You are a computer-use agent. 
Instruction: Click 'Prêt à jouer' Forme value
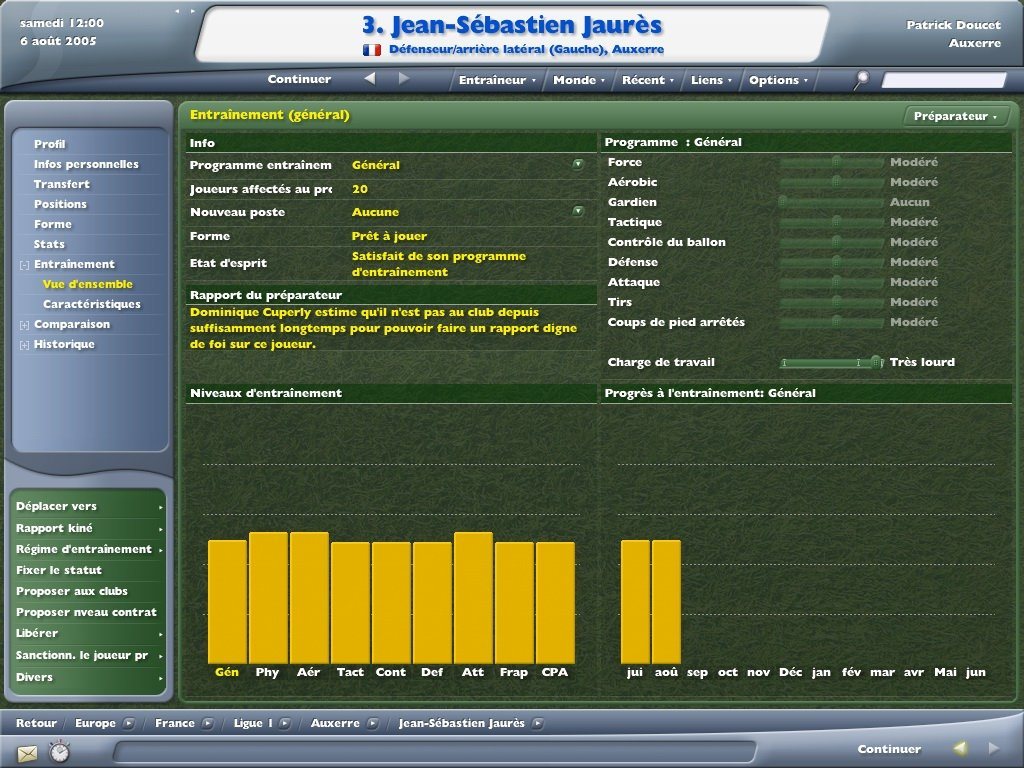[x=389, y=236]
